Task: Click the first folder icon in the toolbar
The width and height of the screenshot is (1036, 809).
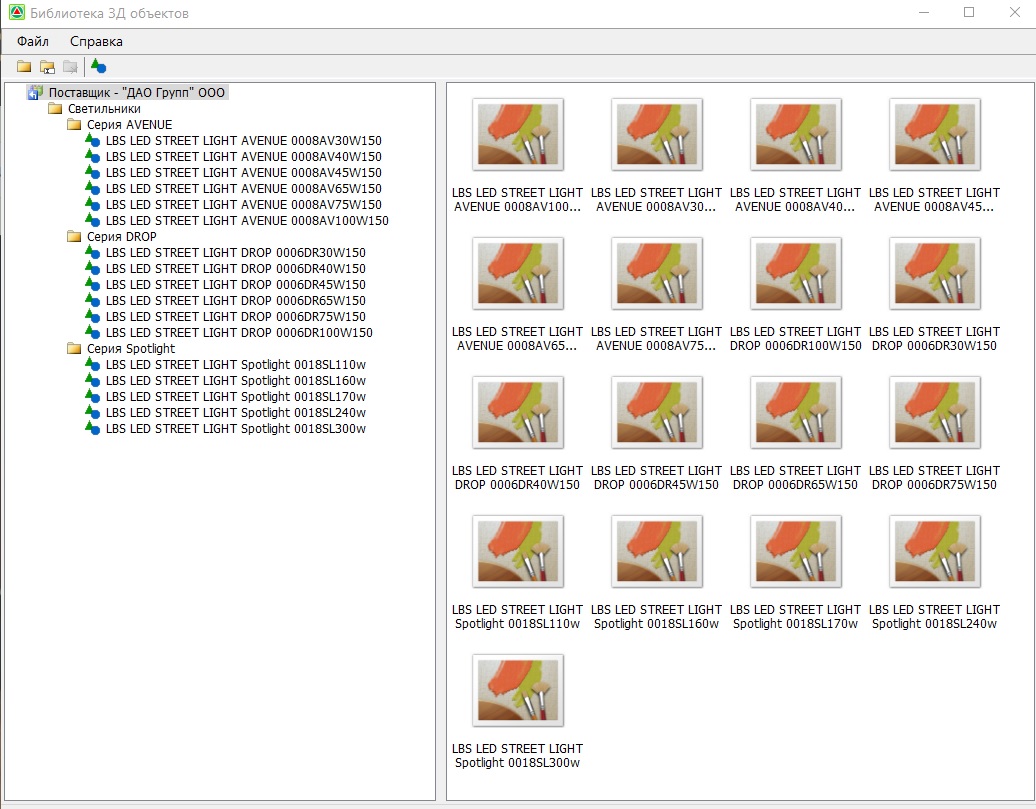Action: (x=24, y=67)
